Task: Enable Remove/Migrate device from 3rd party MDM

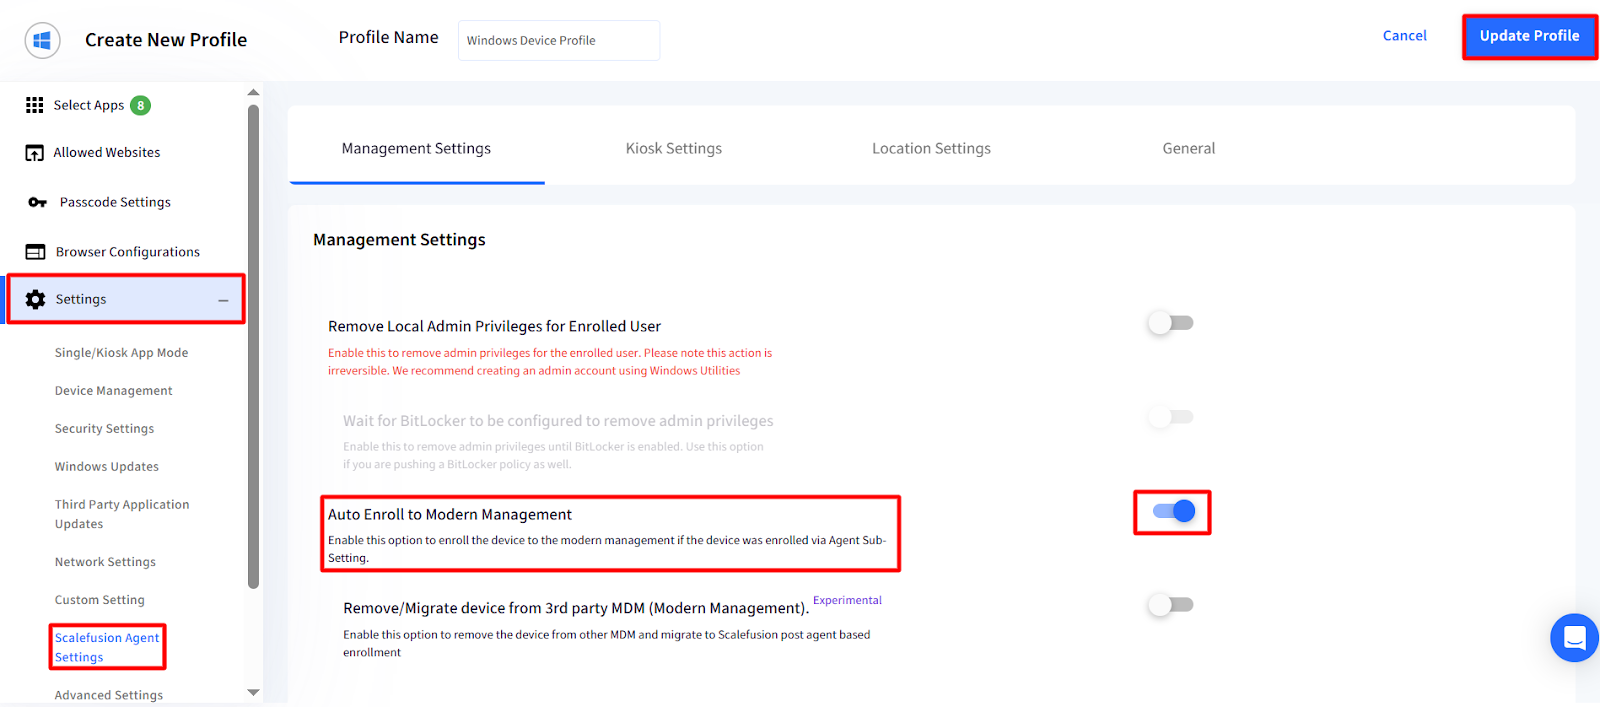Action: (1171, 604)
